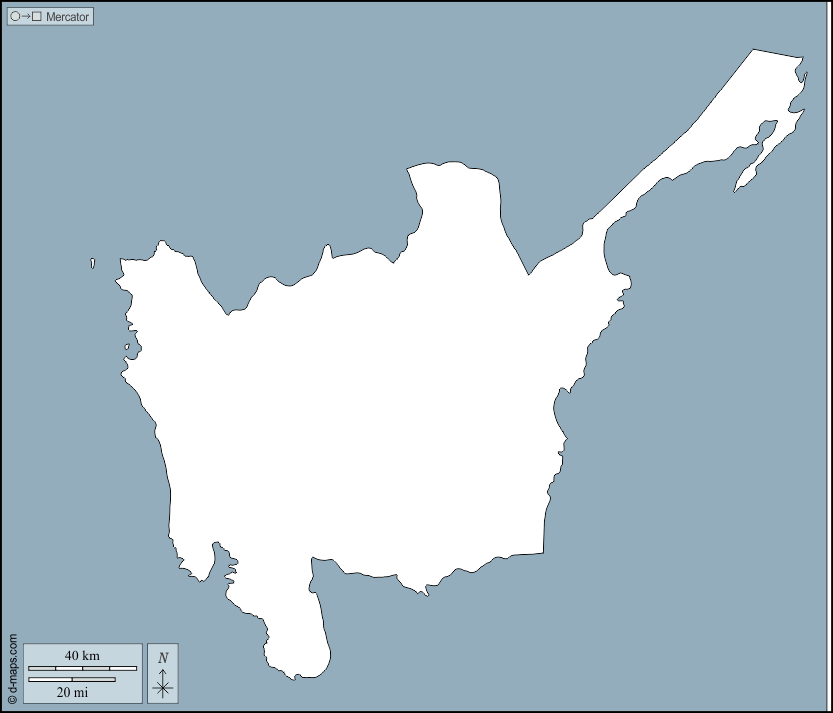
Task: Click the 20 mi scale text
Action: point(72,692)
